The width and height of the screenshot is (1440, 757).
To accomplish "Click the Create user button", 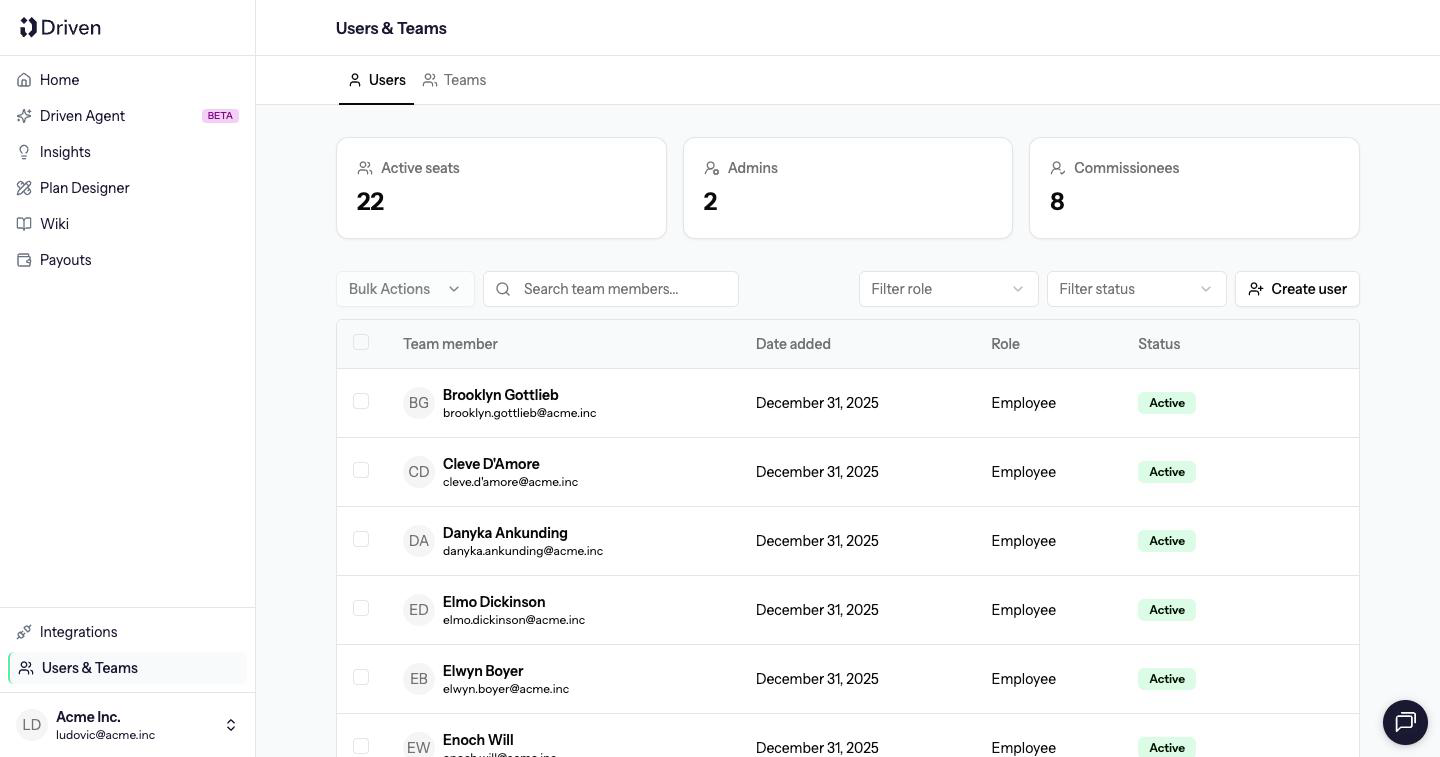I will (x=1297, y=289).
